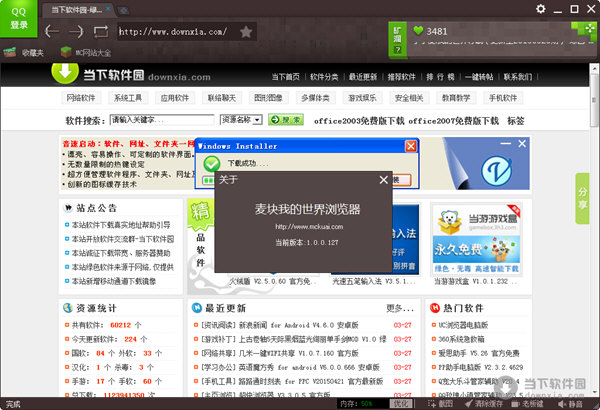Minimize the banner ad with the dash icon
The width and height of the screenshot is (600, 410).
506,144
